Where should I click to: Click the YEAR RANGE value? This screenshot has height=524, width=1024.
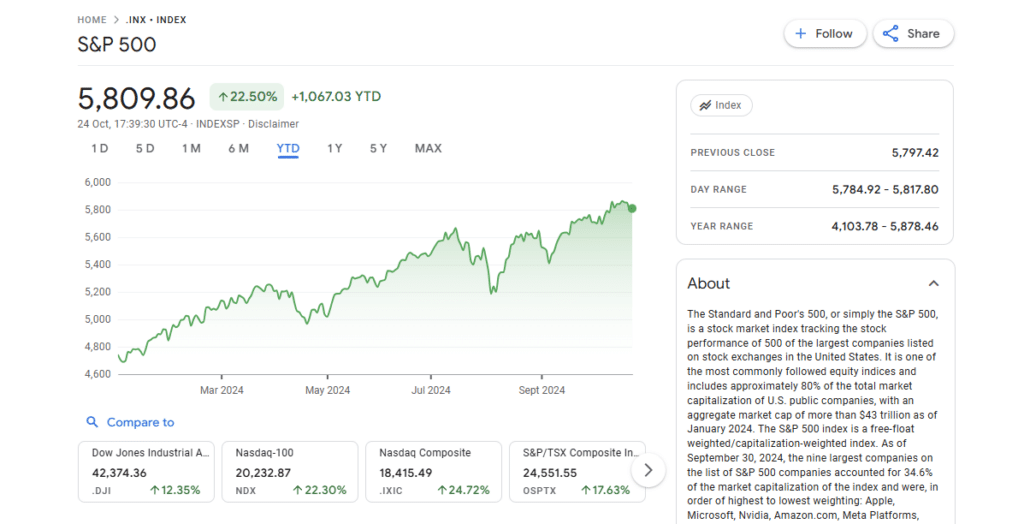click(885, 226)
